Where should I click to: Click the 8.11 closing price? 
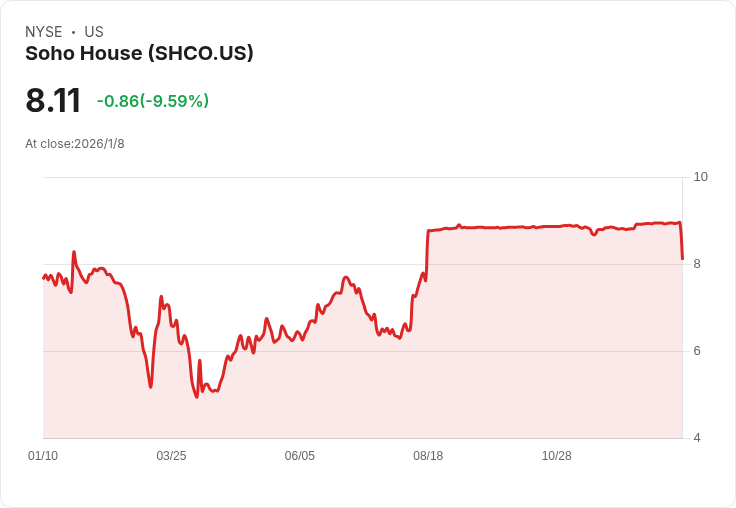click(53, 101)
